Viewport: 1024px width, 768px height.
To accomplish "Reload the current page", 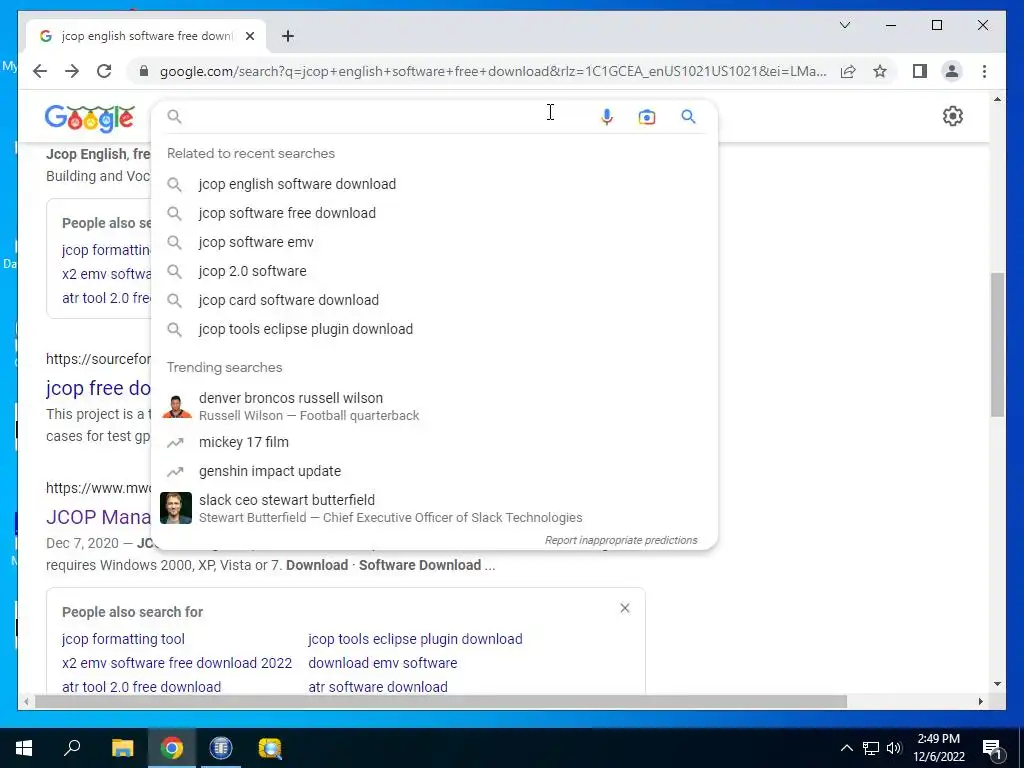I will click(x=104, y=71).
